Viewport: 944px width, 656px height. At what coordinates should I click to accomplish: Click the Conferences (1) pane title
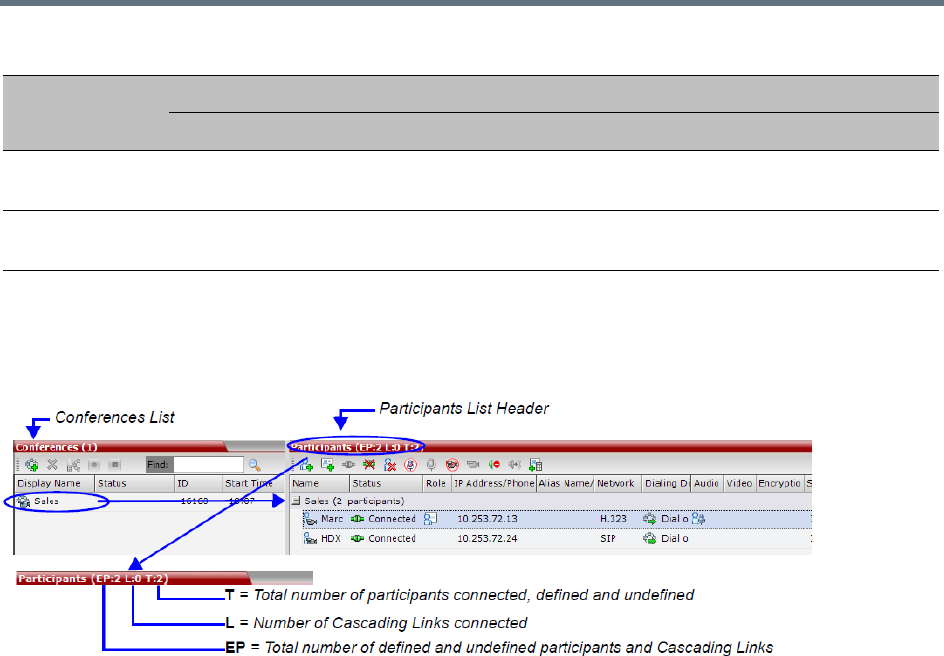tap(56, 447)
